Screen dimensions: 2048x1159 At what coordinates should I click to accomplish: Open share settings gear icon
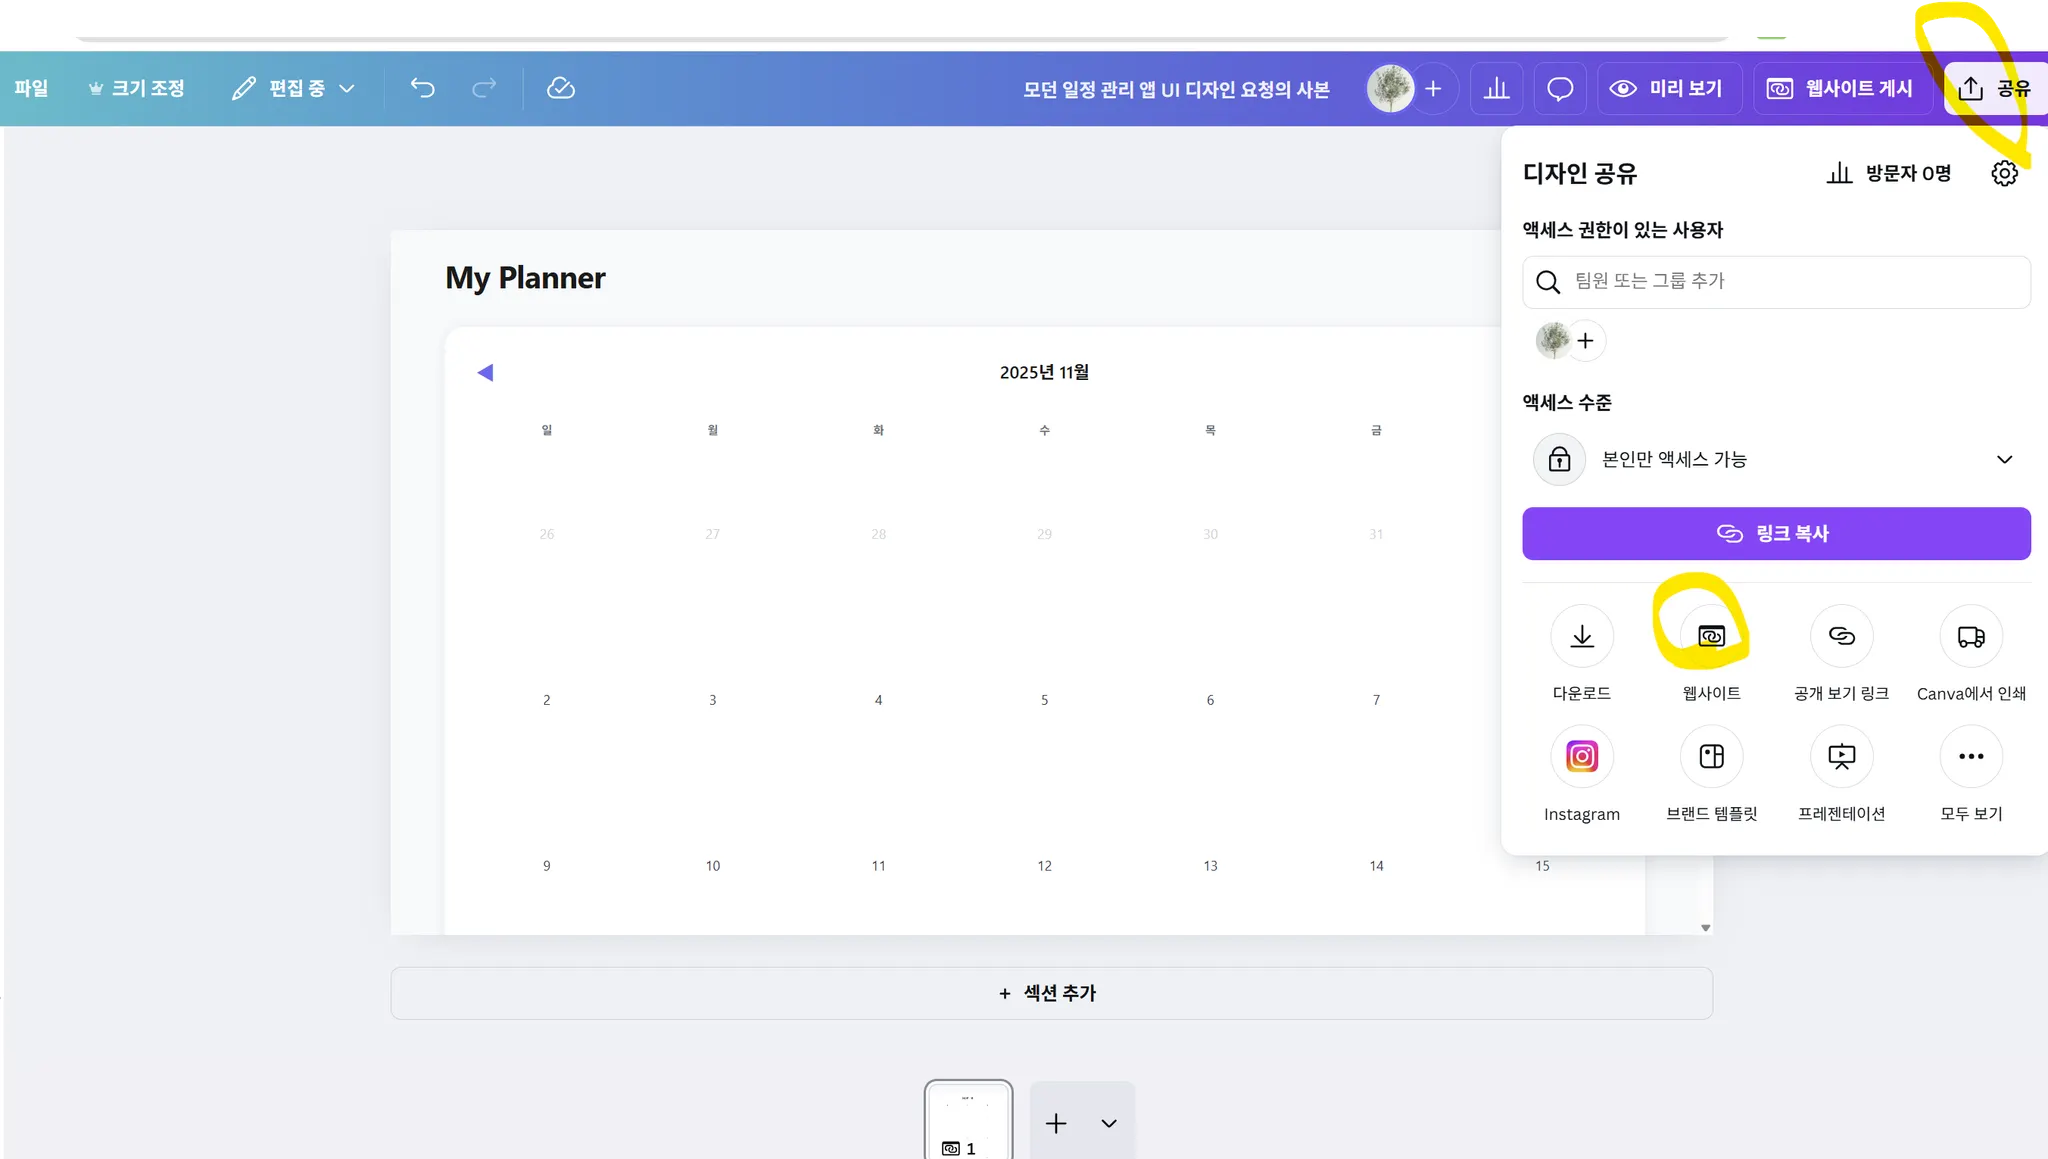pos(2004,173)
